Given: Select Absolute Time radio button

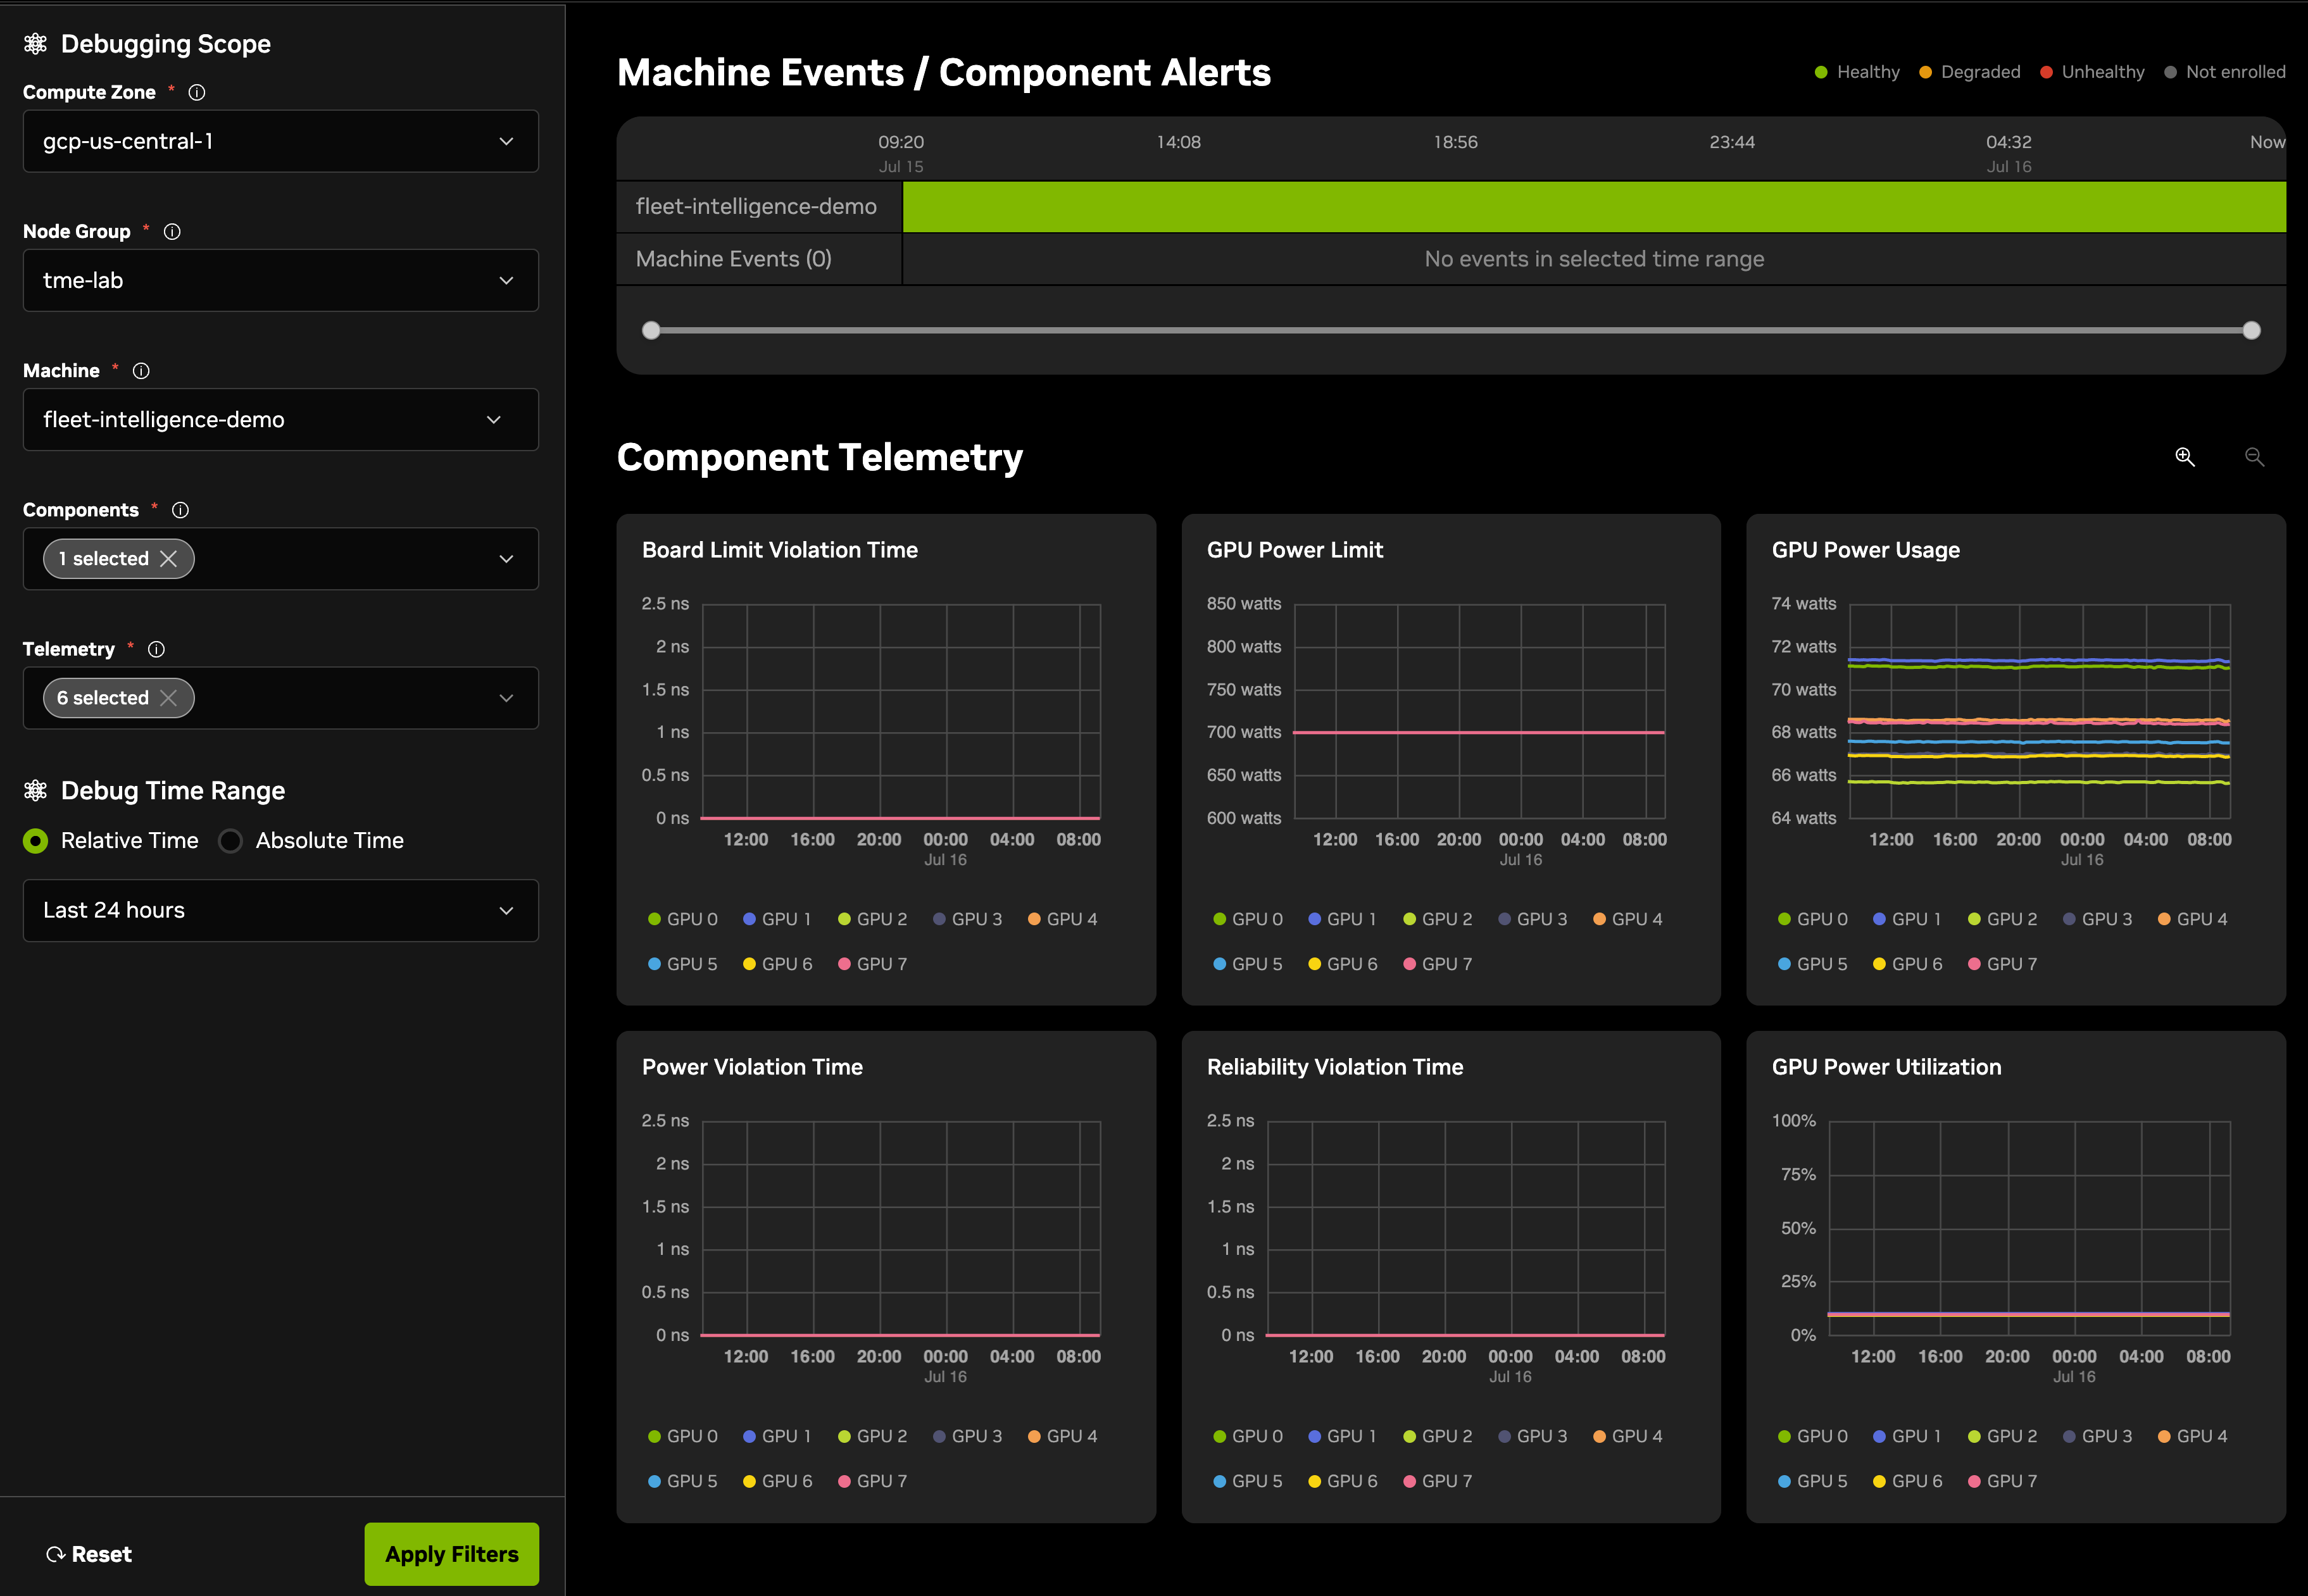Looking at the screenshot, I should (230, 841).
